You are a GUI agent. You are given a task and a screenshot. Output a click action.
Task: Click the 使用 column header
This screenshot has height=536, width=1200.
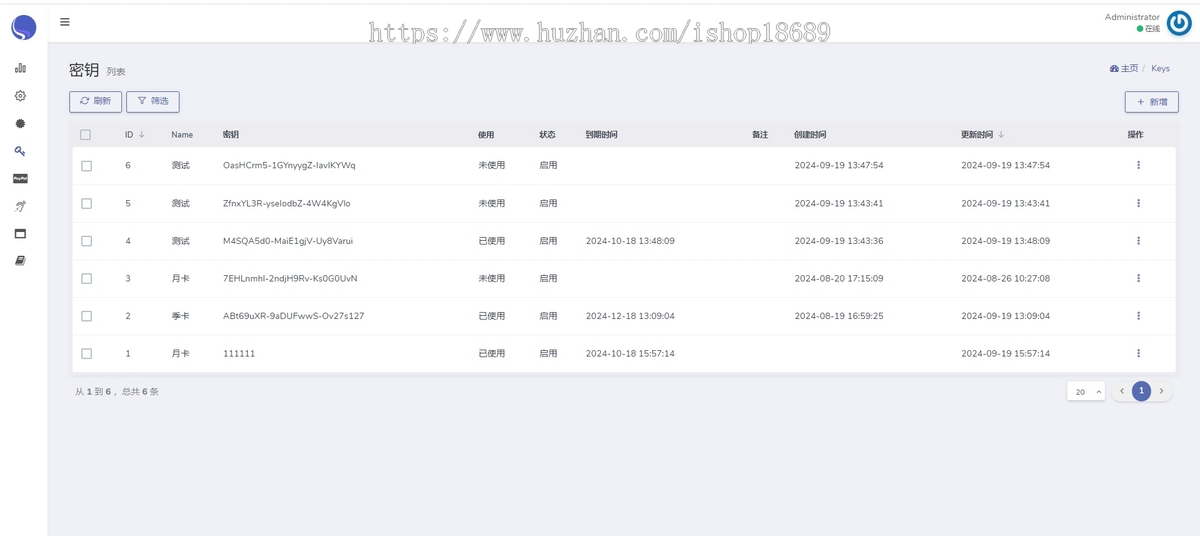486,134
